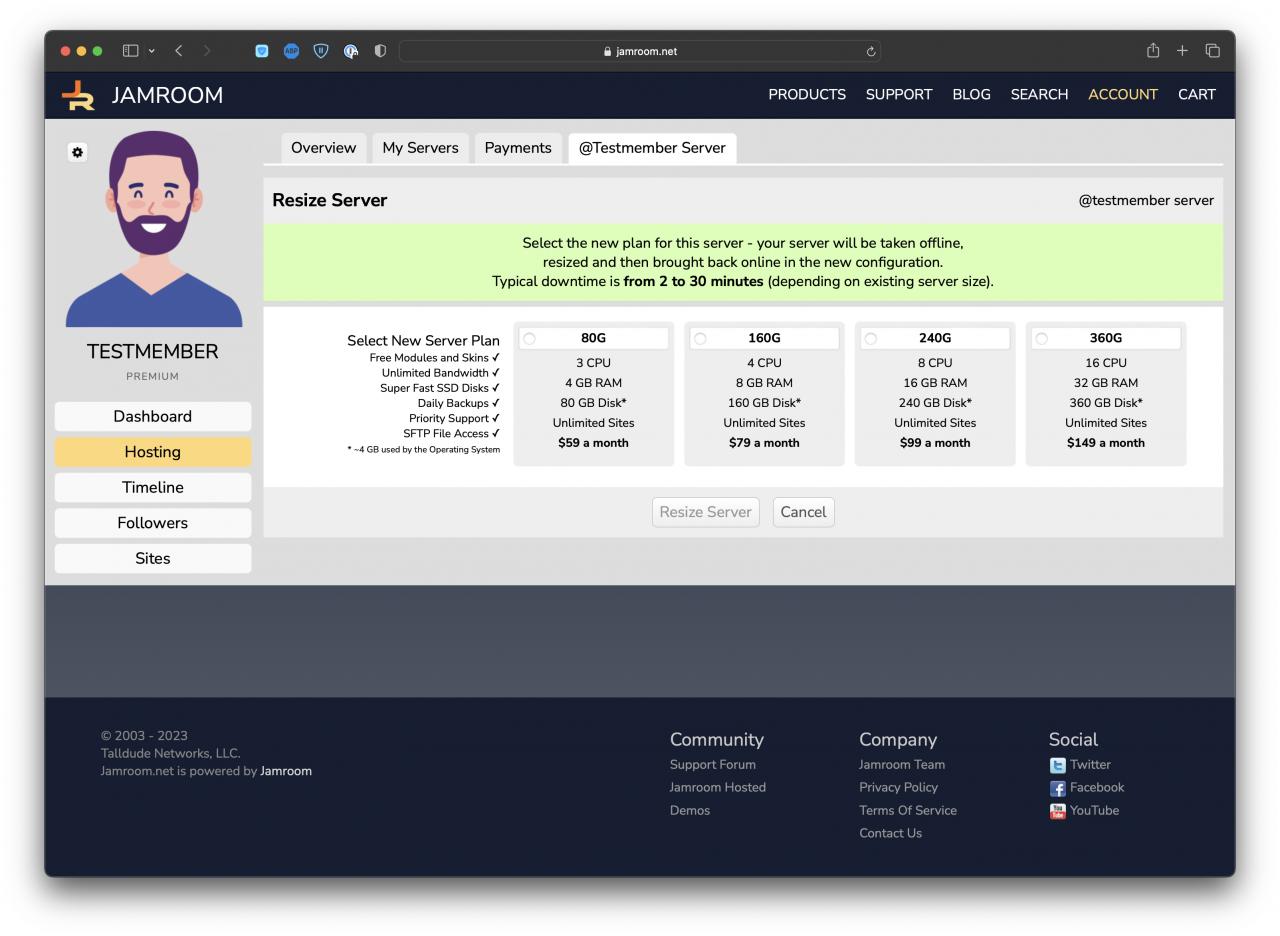
Task: Choose the 360G server plan radio
Action: [x=1041, y=339]
